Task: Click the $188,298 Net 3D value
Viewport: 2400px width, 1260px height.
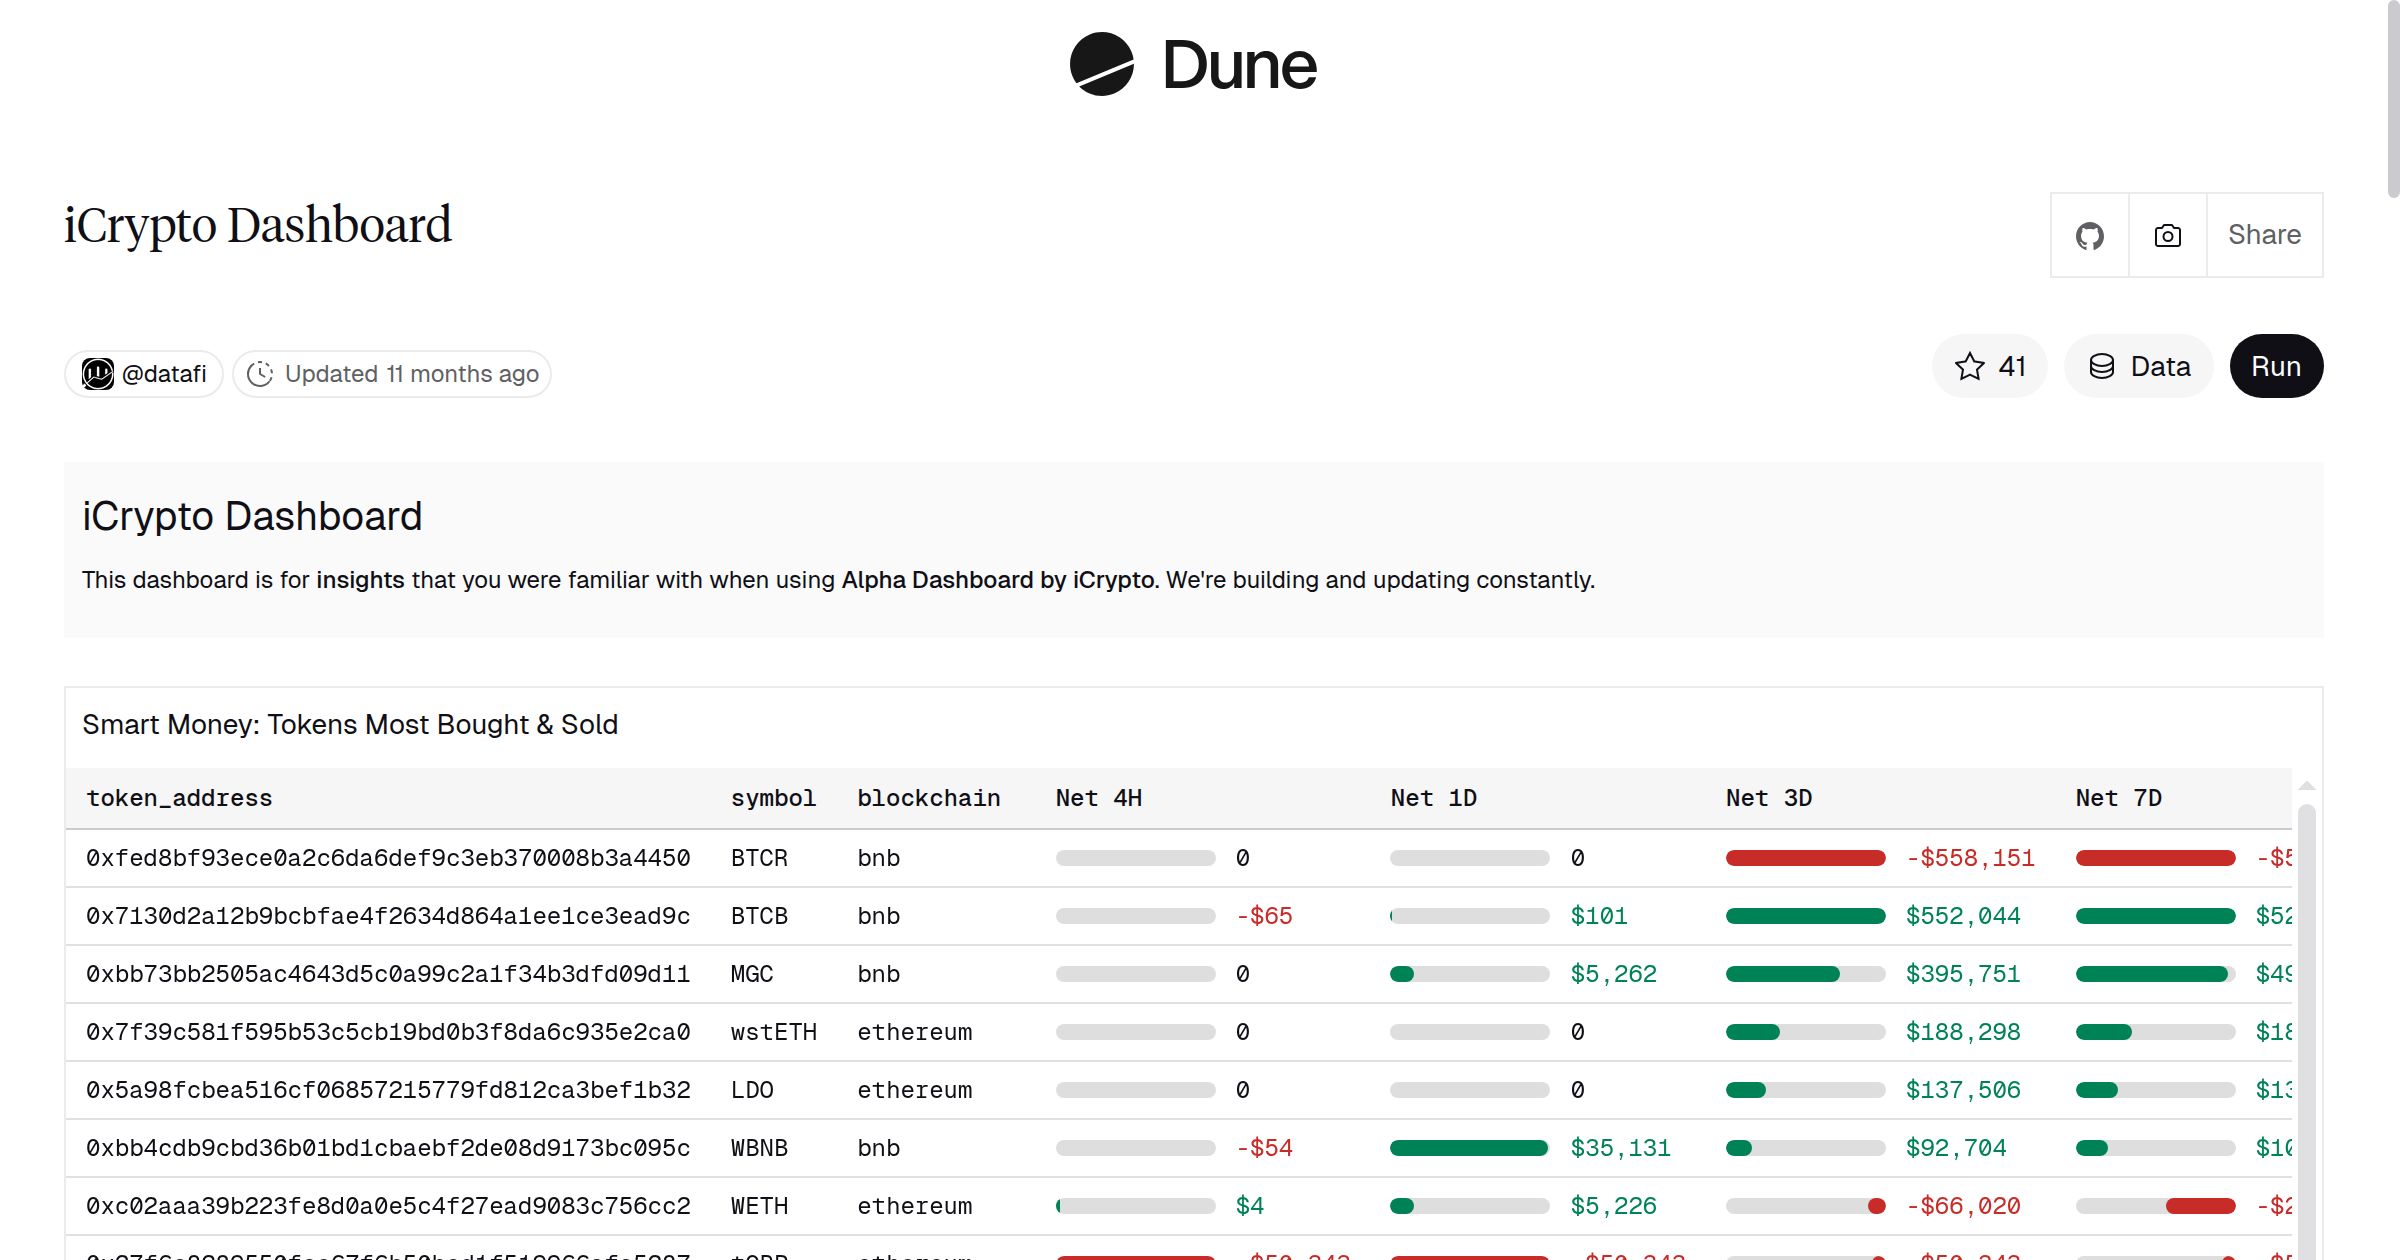Action: (1963, 1032)
